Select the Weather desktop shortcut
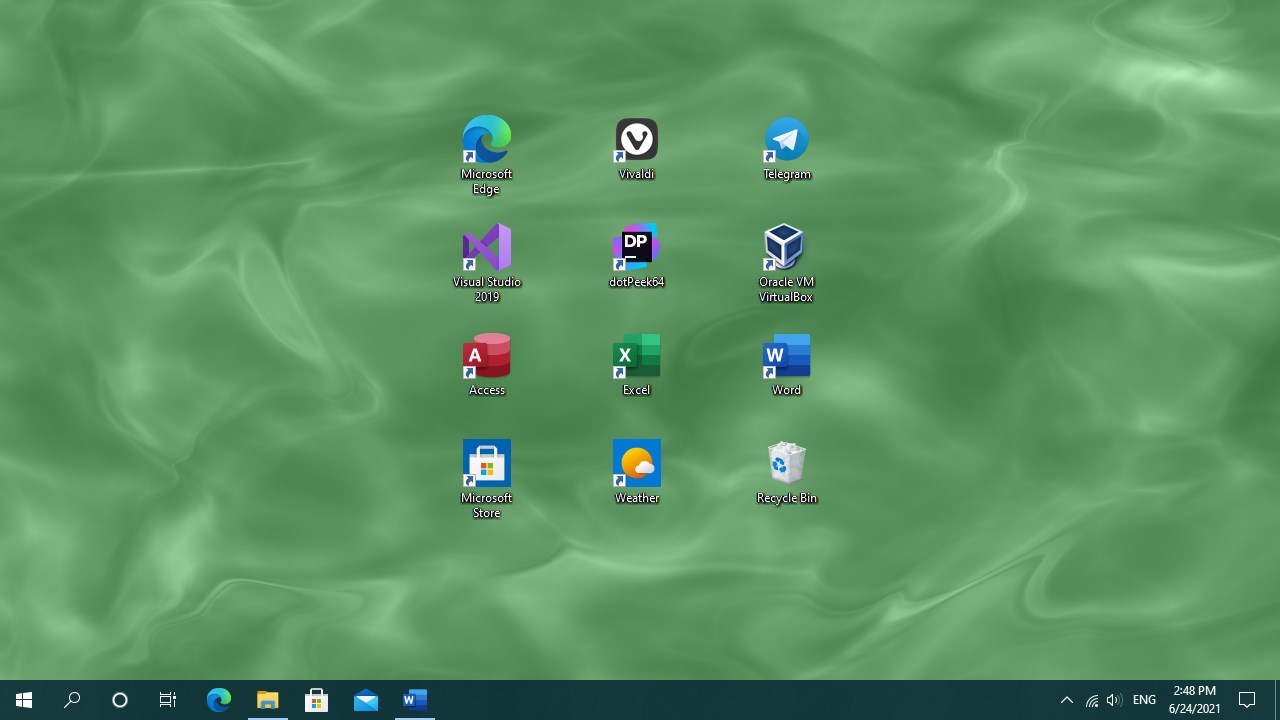Viewport: 1280px width, 720px height. tap(636, 472)
